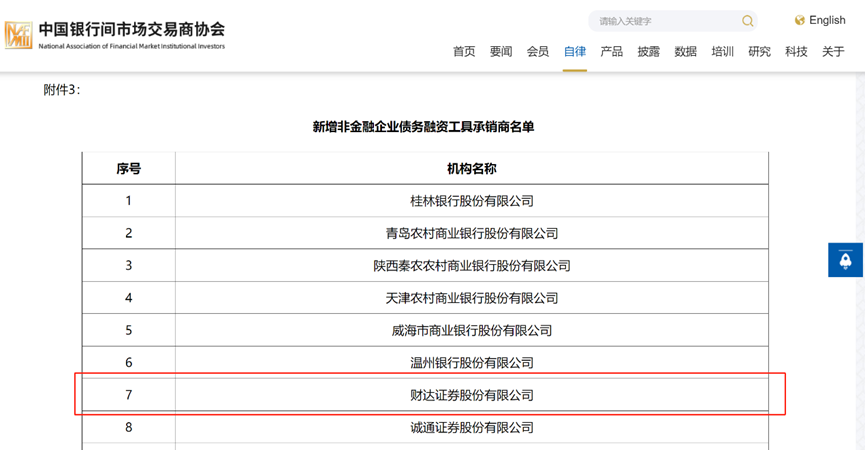Open the 会员 menu item

[x=538, y=51]
